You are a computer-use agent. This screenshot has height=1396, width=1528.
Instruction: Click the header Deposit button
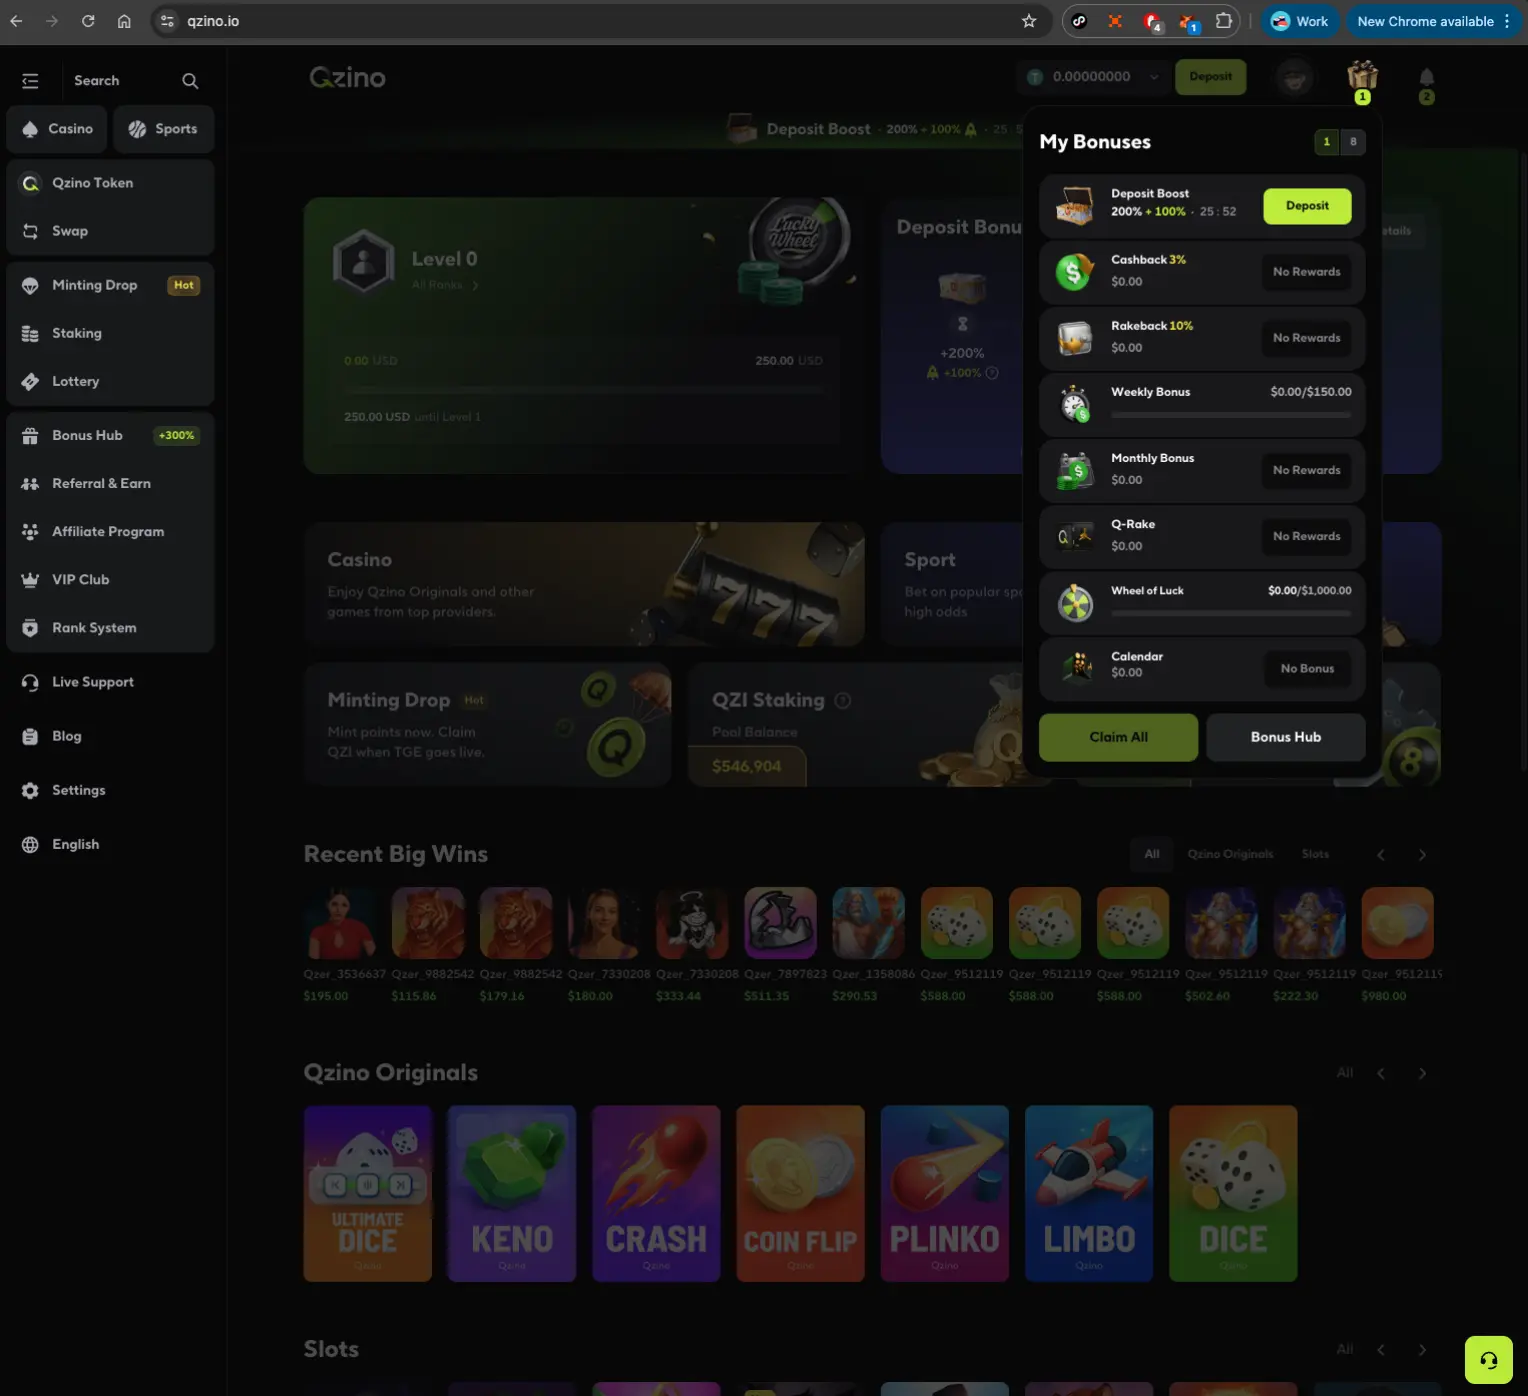pyautogui.click(x=1211, y=77)
